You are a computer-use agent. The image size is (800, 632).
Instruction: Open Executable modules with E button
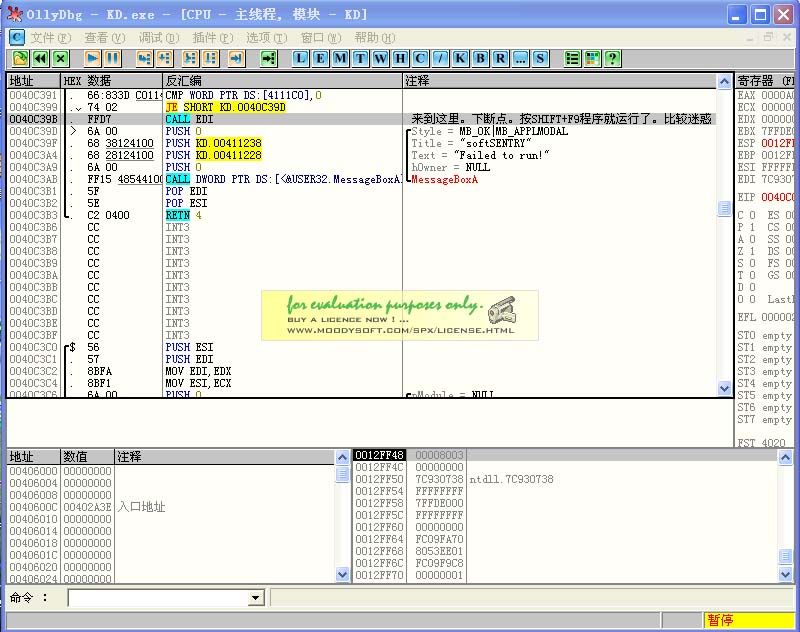320,59
